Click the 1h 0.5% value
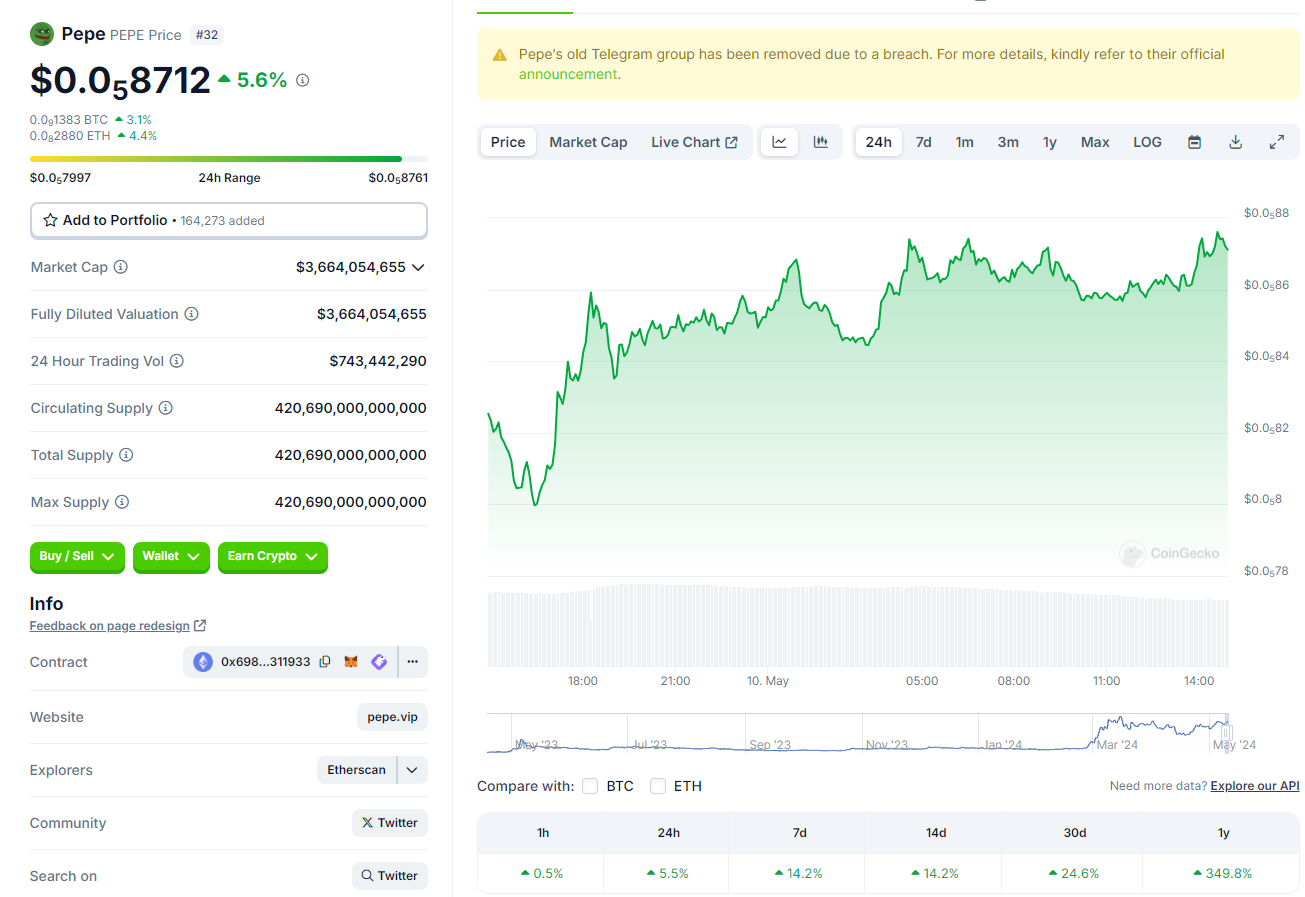 point(542,873)
